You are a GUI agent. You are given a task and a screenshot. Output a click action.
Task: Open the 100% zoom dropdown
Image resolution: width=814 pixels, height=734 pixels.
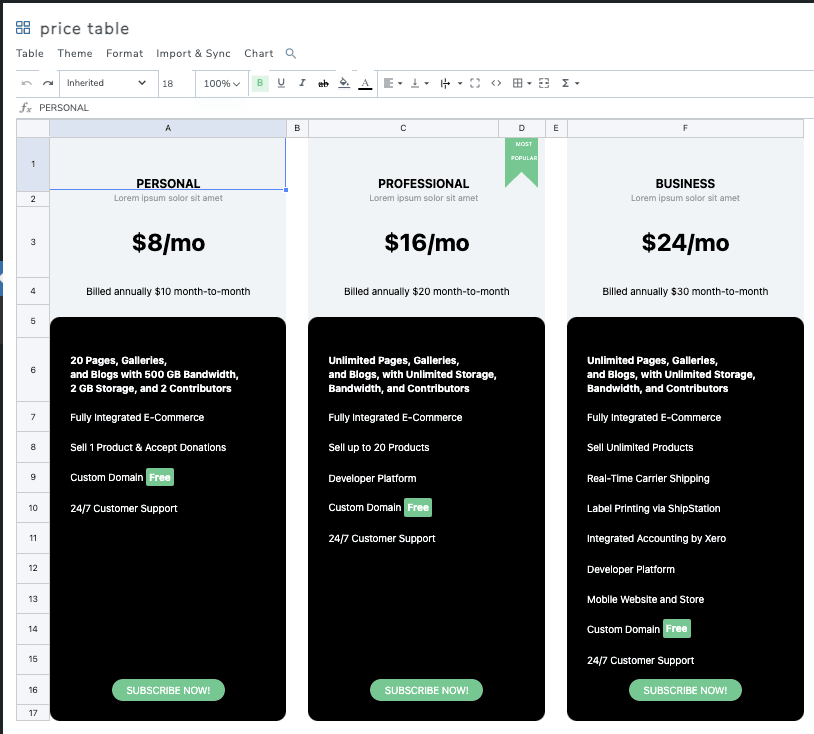(x=221, y=84)
